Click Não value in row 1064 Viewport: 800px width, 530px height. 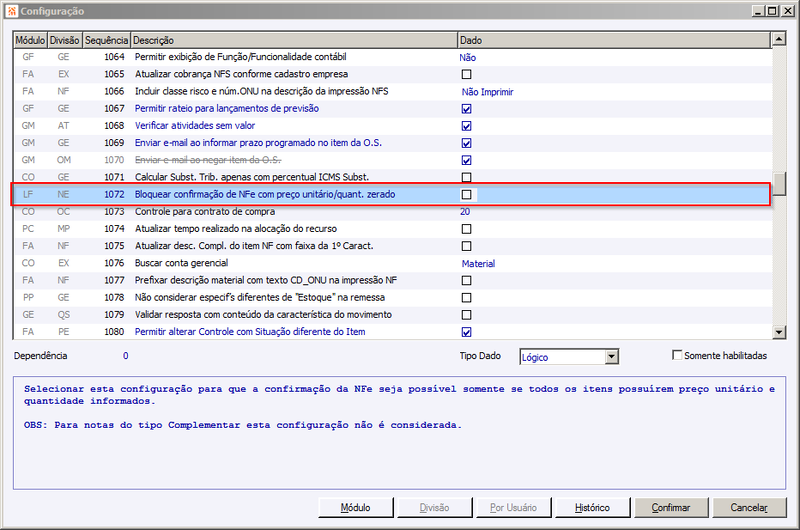467,58
